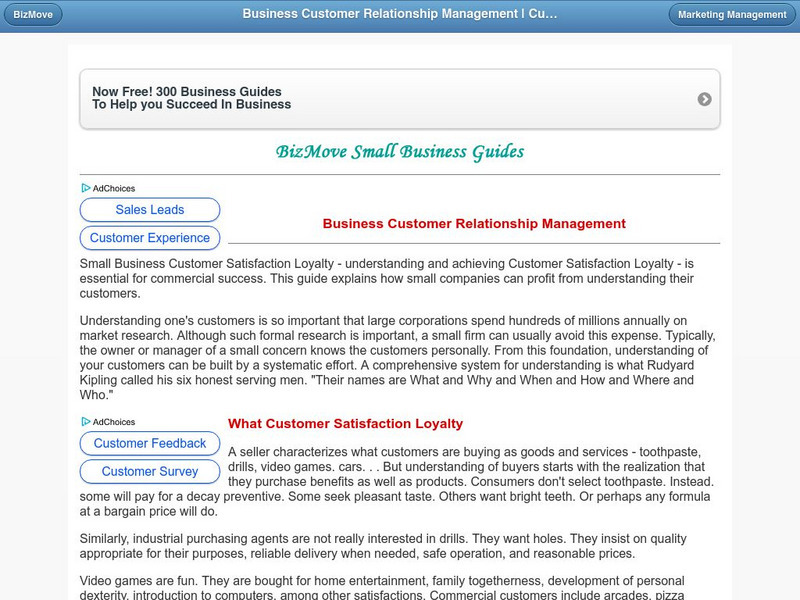Click the BizMove Small Business Guides title
Viewport: 800px width, 600px height.
400,152
